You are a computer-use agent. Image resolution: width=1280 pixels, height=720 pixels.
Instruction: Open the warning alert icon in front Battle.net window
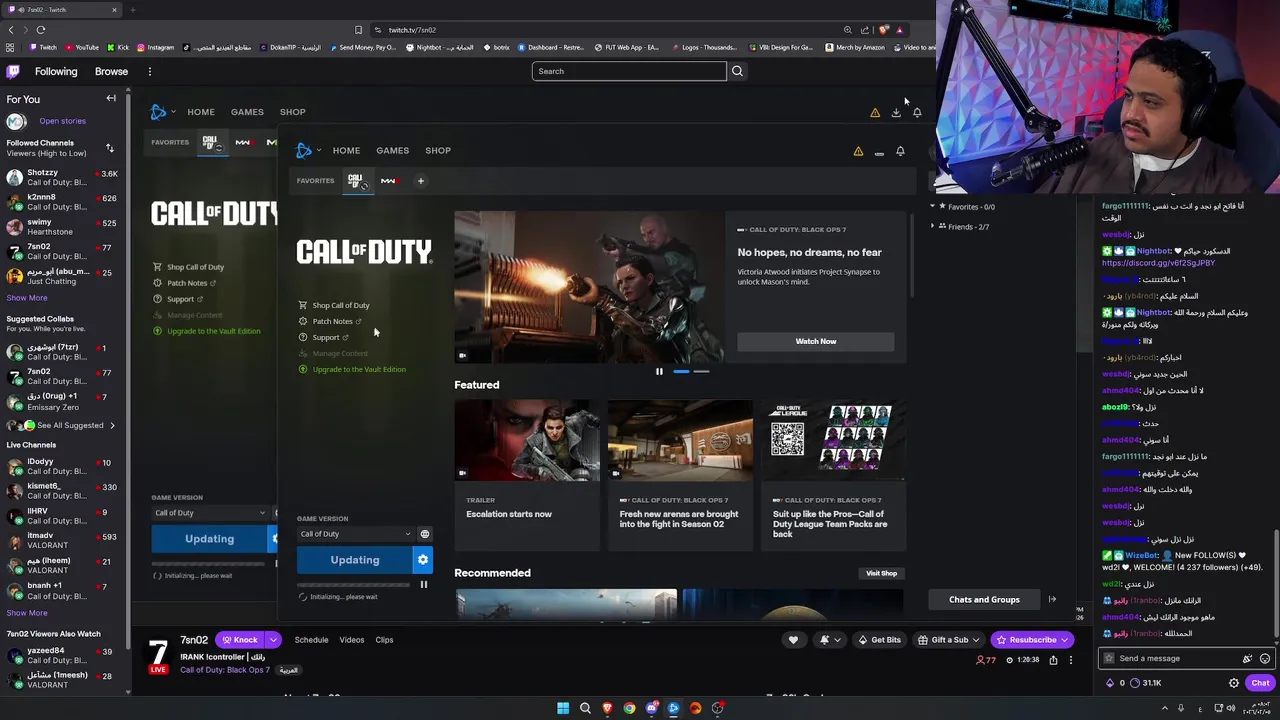point(858,151)
